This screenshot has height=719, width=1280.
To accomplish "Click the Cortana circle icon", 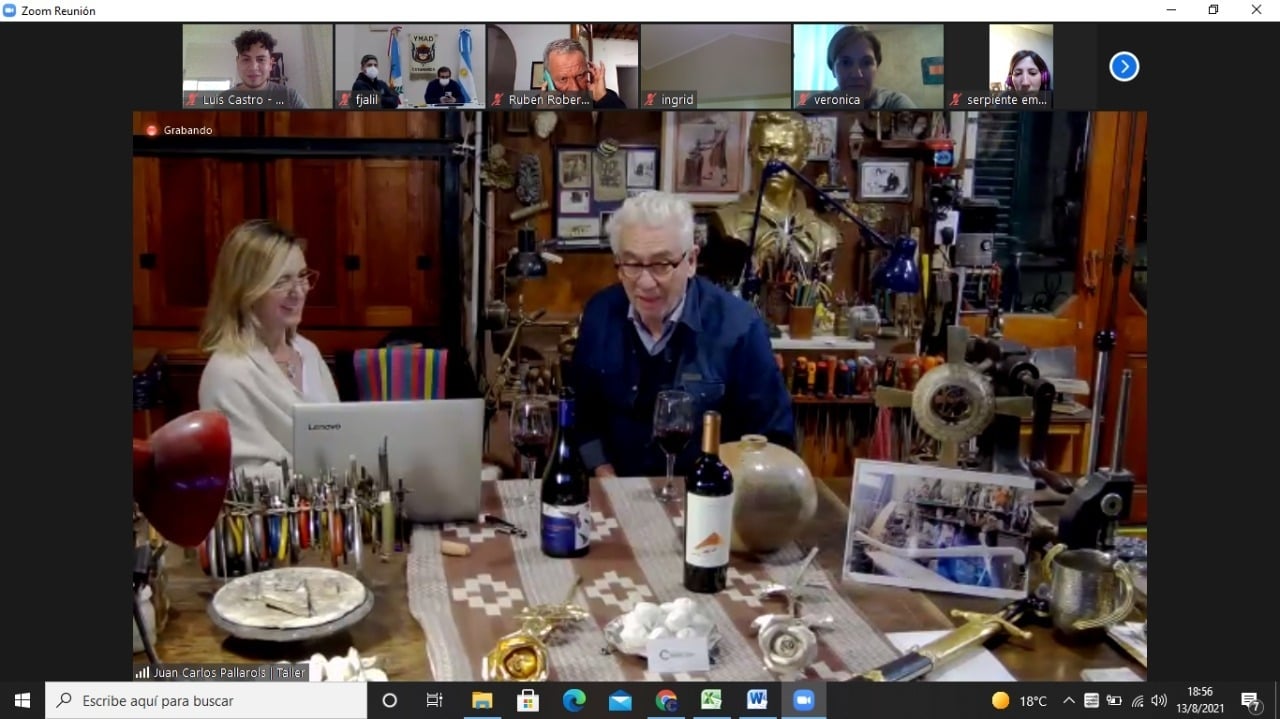I will coord(390,700).
